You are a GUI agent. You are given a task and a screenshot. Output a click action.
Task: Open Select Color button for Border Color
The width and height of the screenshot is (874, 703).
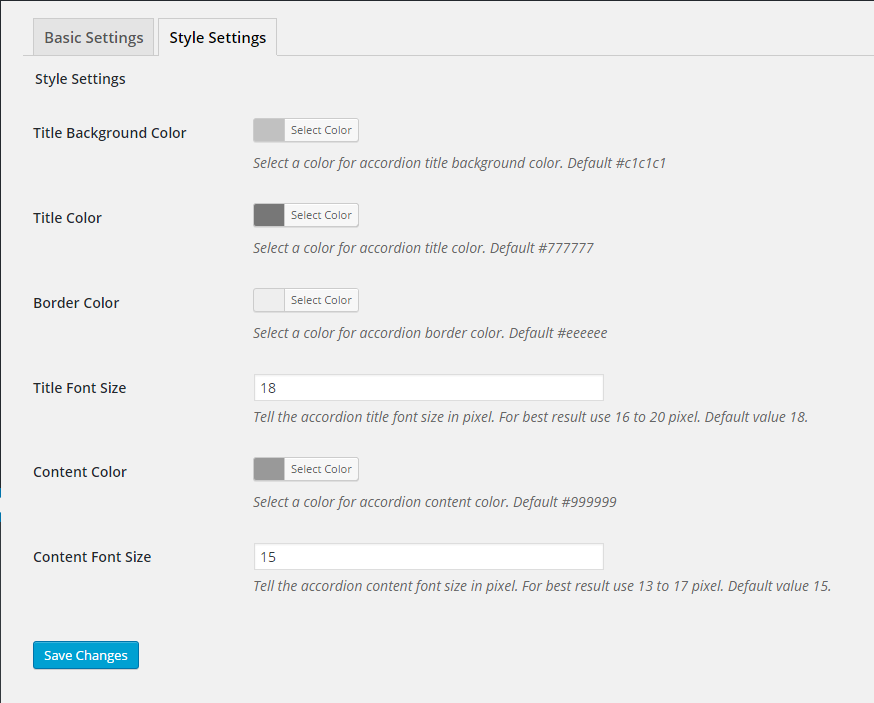pos(321,300)
